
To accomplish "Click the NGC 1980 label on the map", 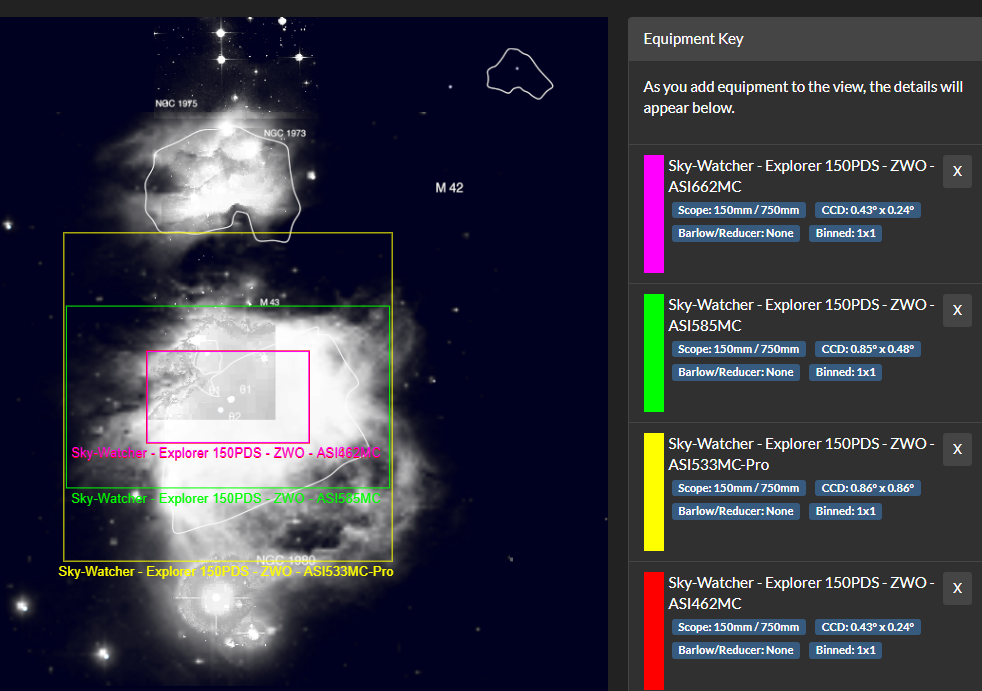I will tap(286, 559).
